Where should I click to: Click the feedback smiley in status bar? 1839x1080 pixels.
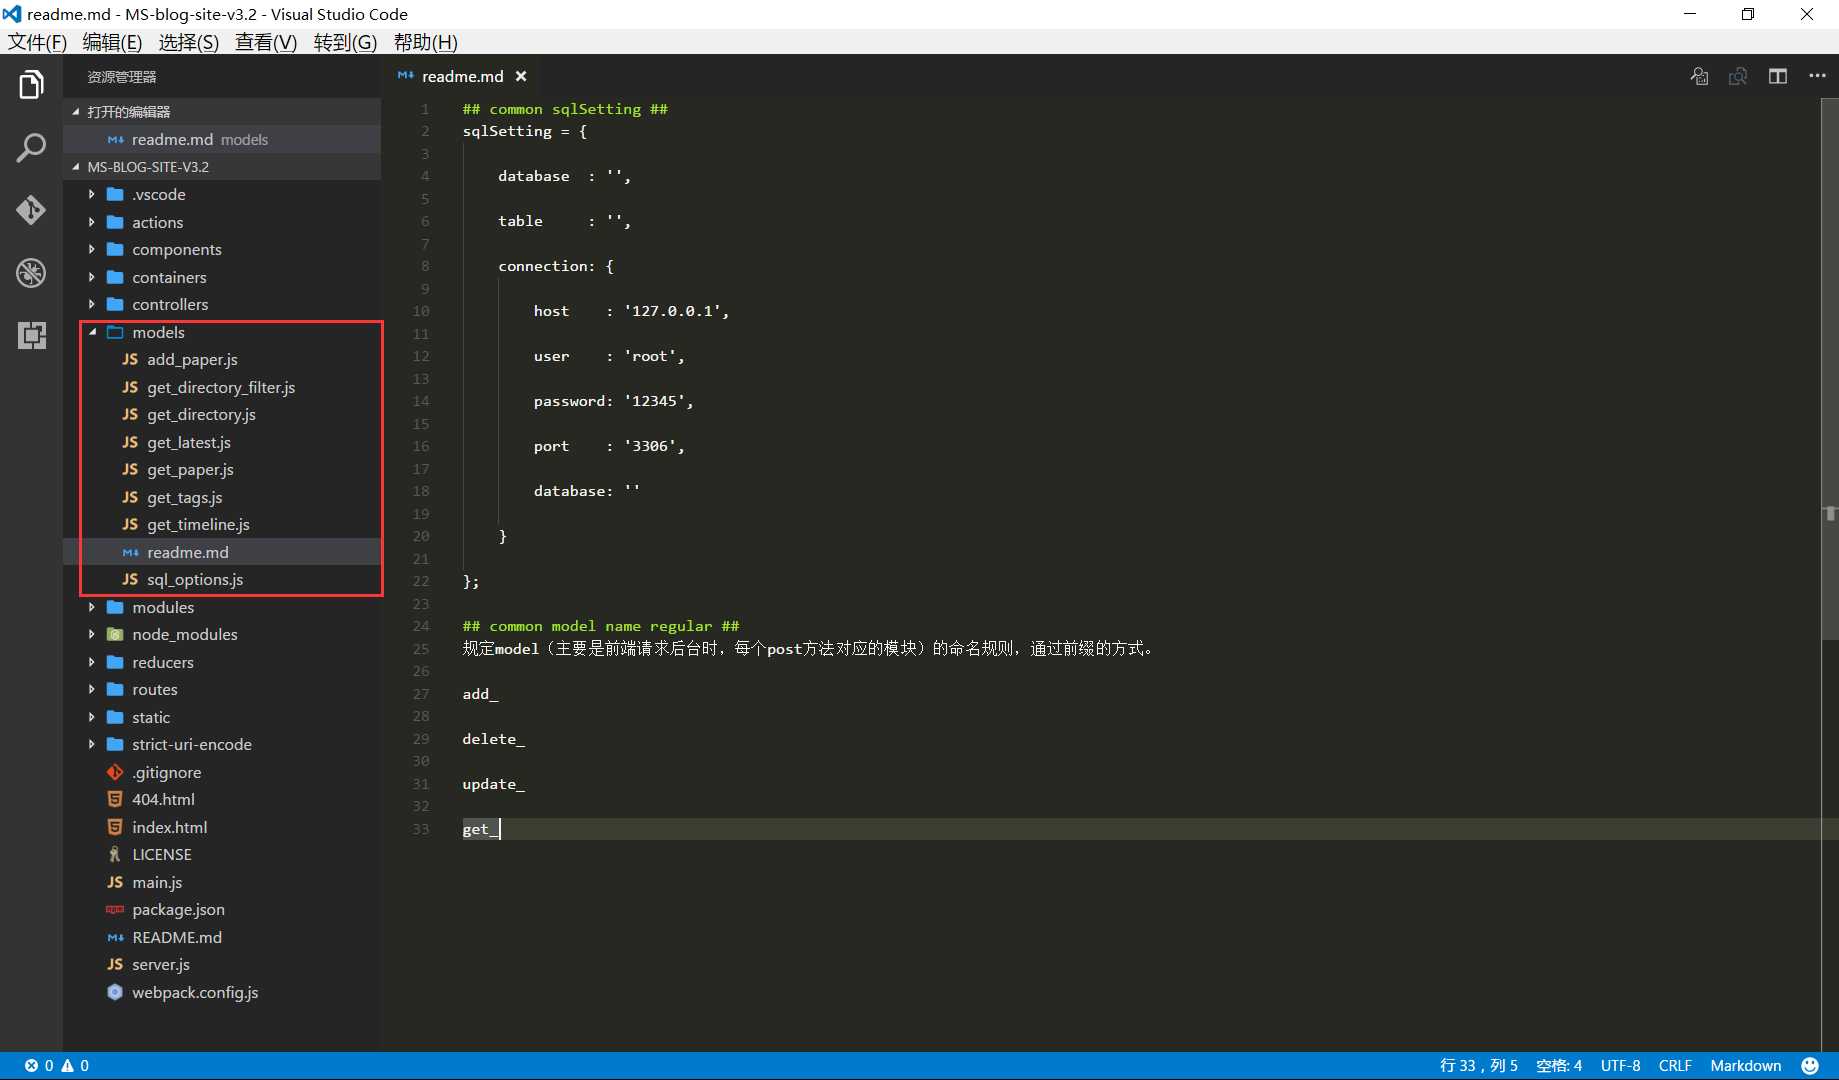point(1810,1065)
